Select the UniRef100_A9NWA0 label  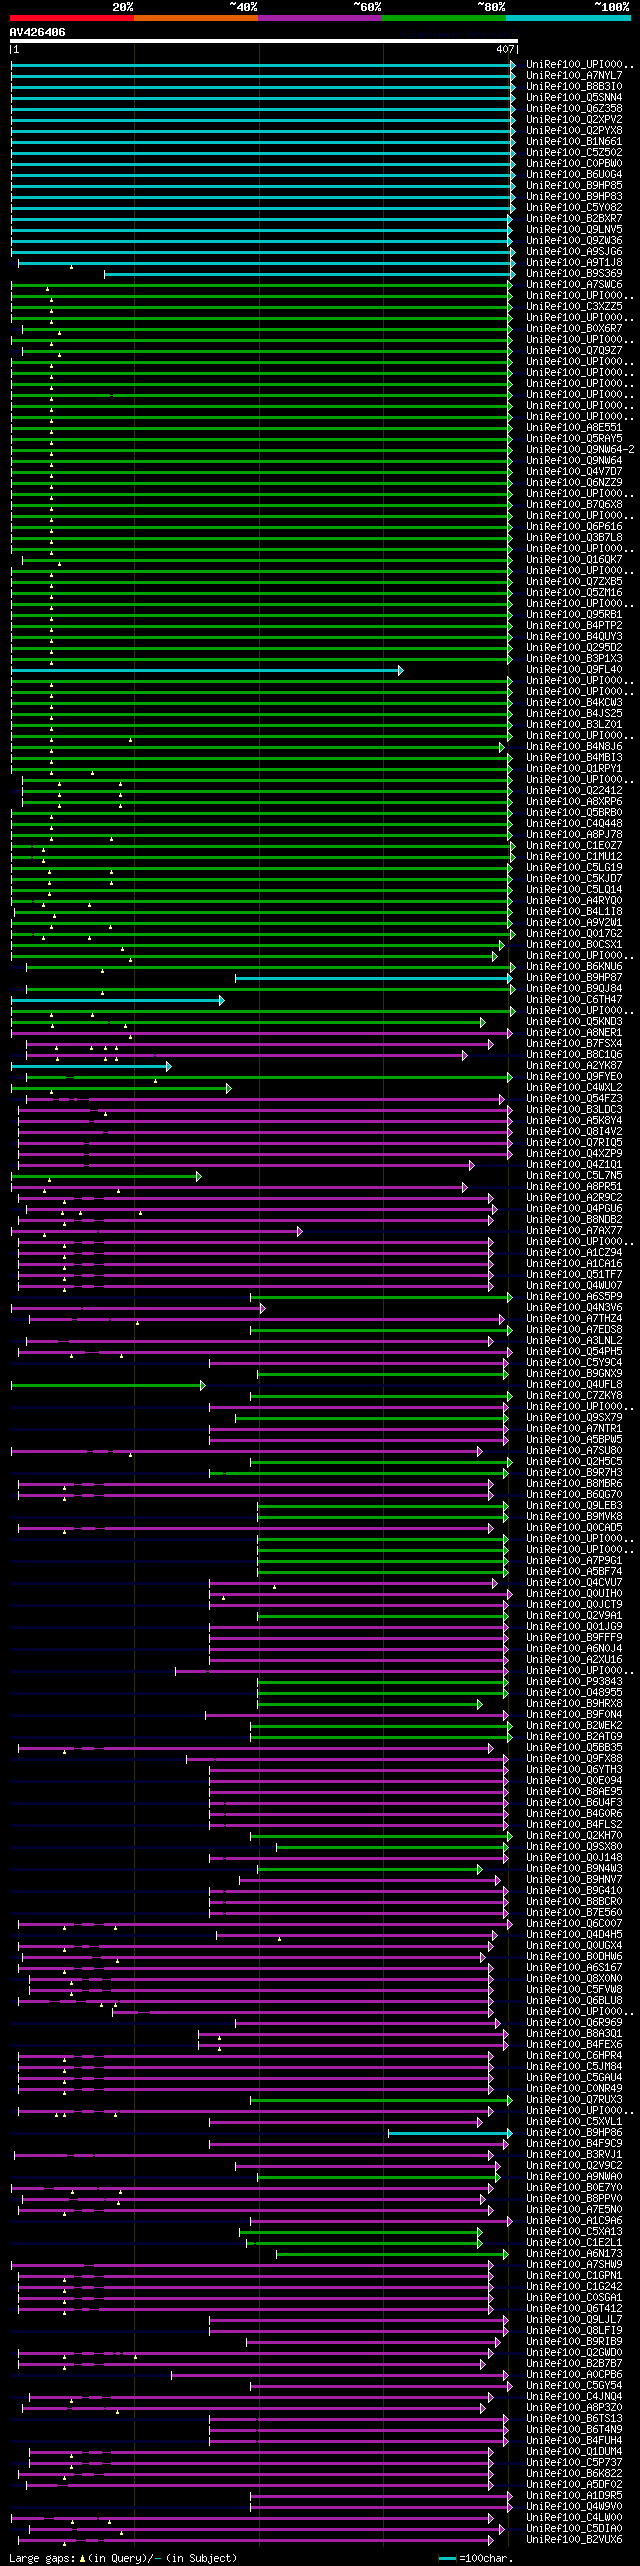click(x=574, y=2176)
